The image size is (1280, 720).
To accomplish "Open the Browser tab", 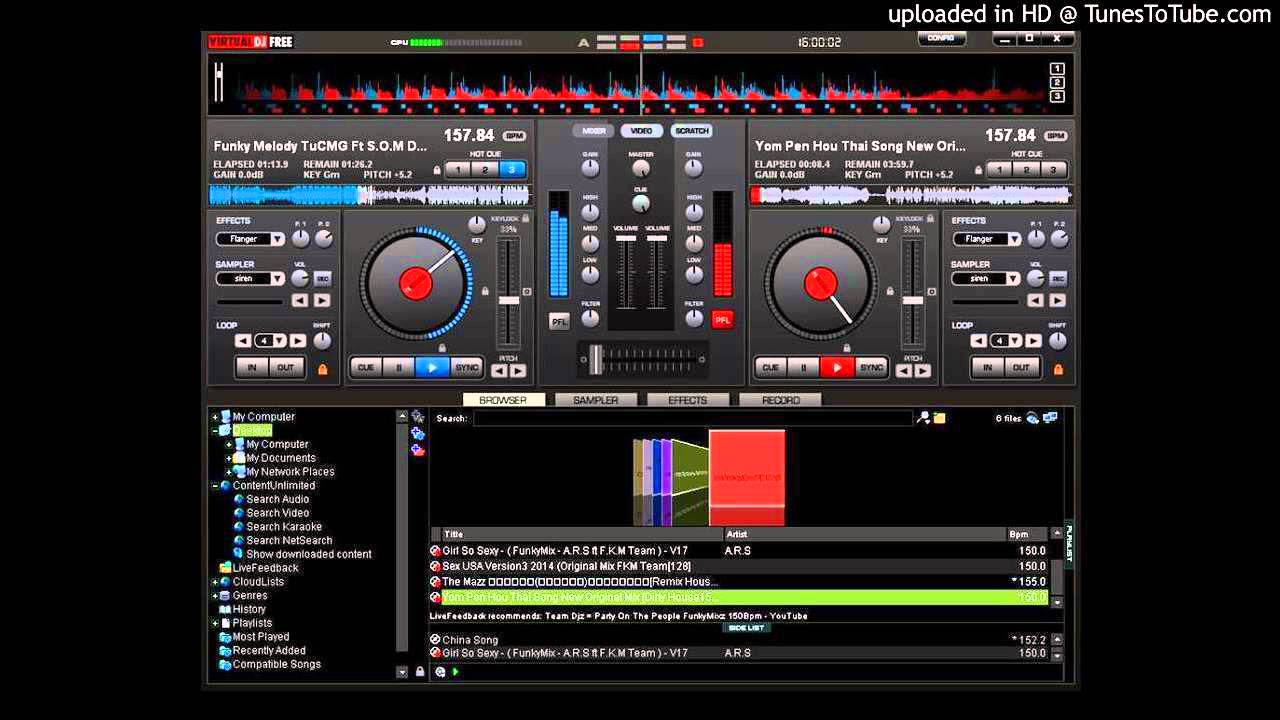I will [x=503, y=400].
